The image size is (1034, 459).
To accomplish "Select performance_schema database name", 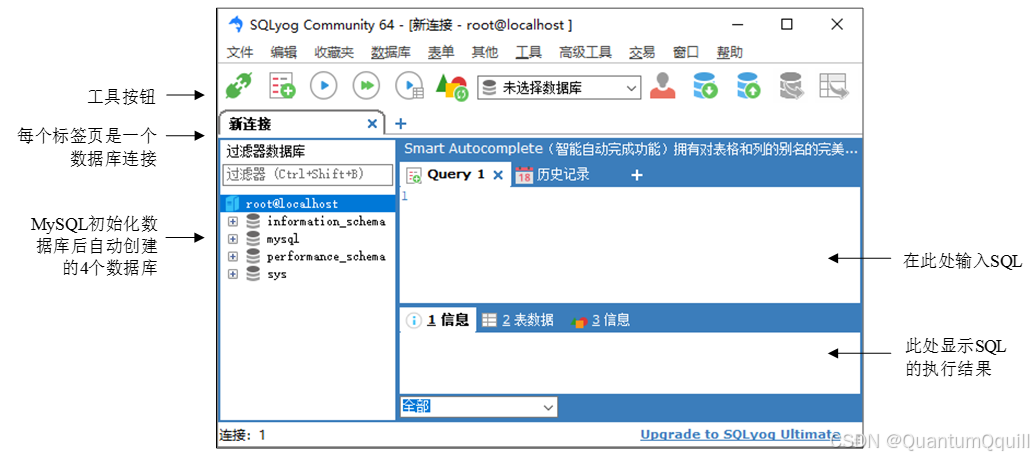I will pos(326,256).
